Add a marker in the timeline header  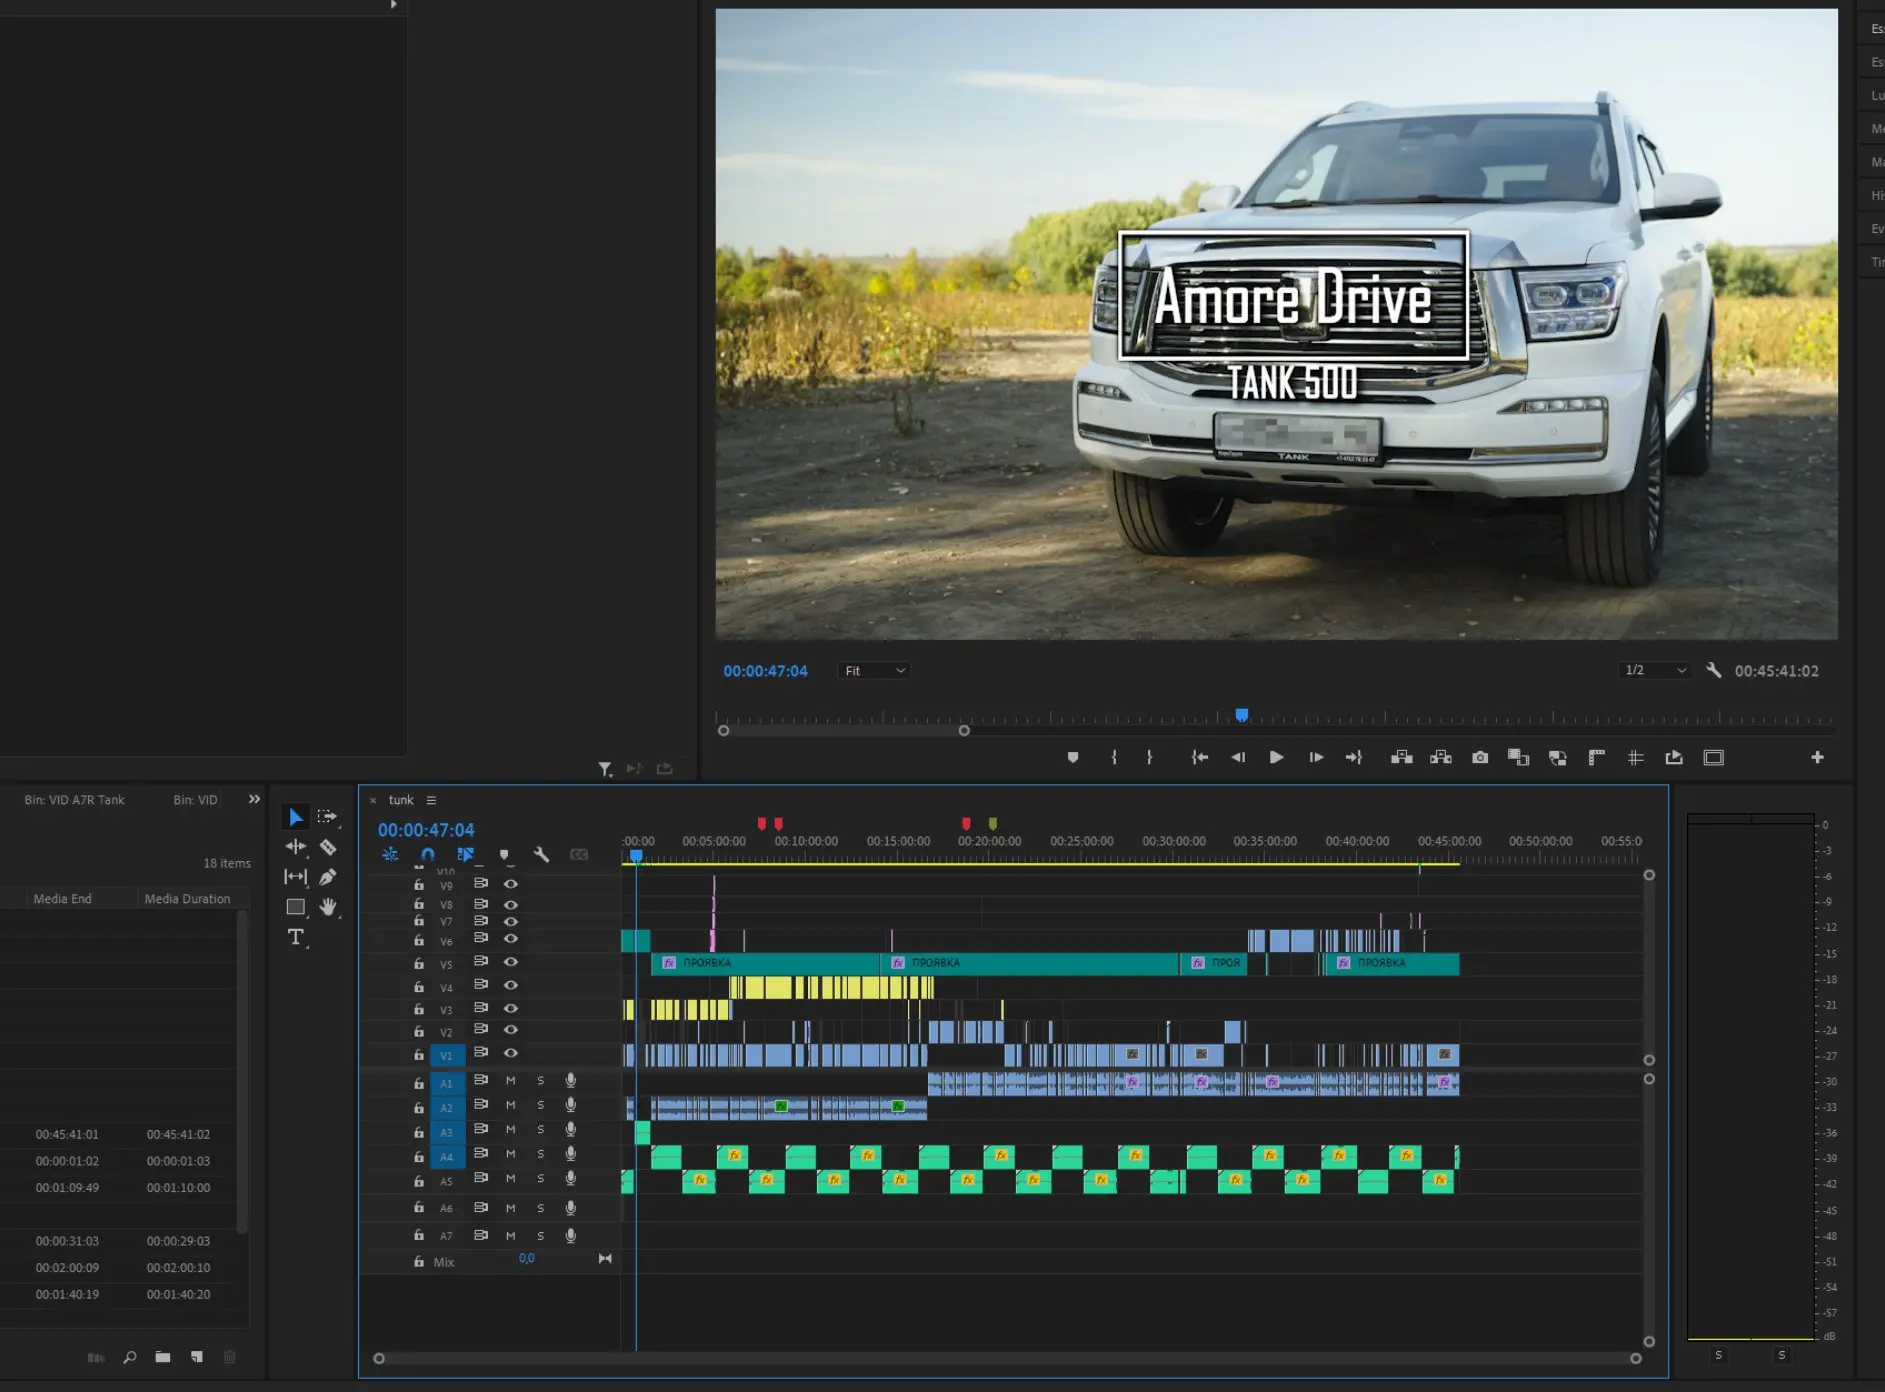(x=504, y=854)
